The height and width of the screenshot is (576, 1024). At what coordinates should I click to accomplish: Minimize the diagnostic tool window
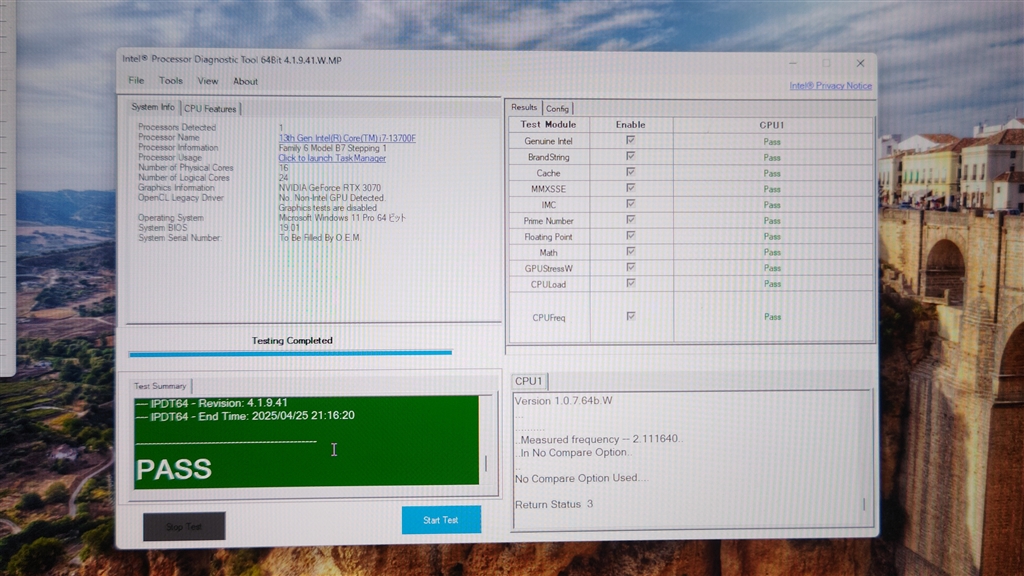[x=793, y=63]
